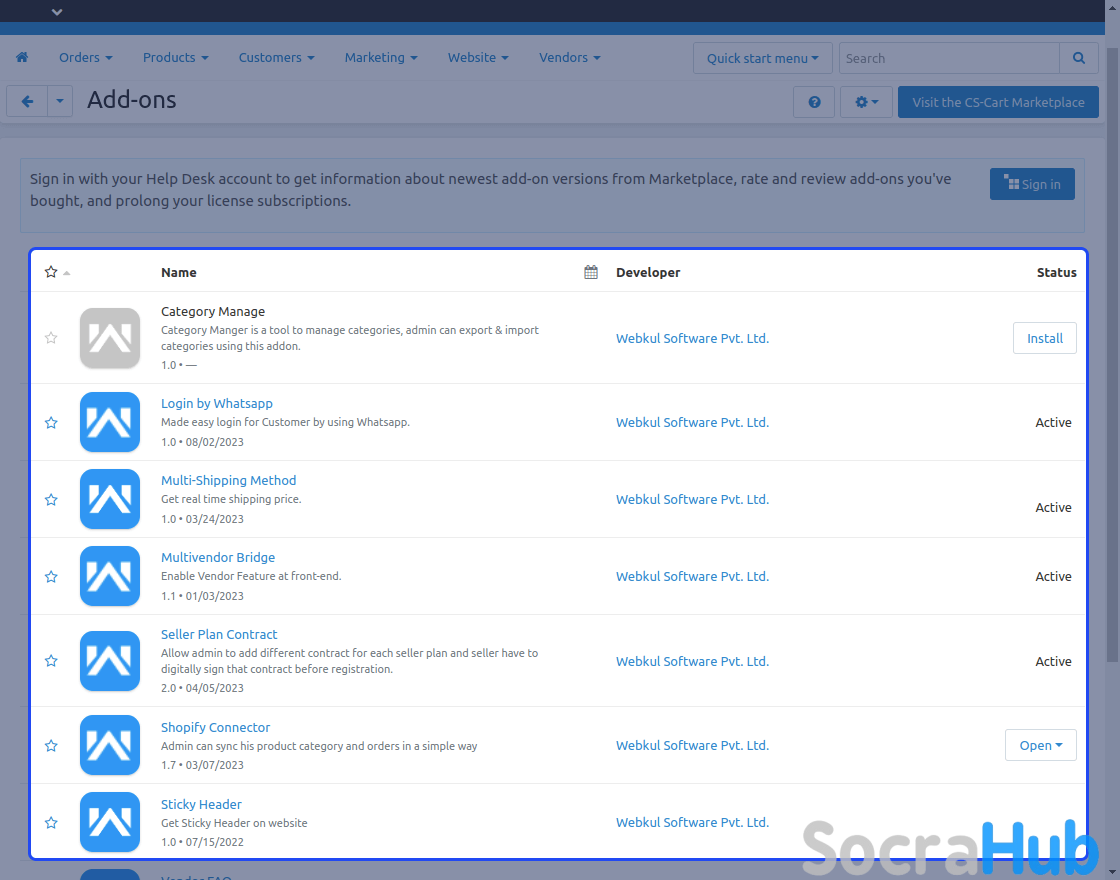Open the Vendors menu
The height and width of the screenshot is (880, 1120).
(x=569, y=58)
